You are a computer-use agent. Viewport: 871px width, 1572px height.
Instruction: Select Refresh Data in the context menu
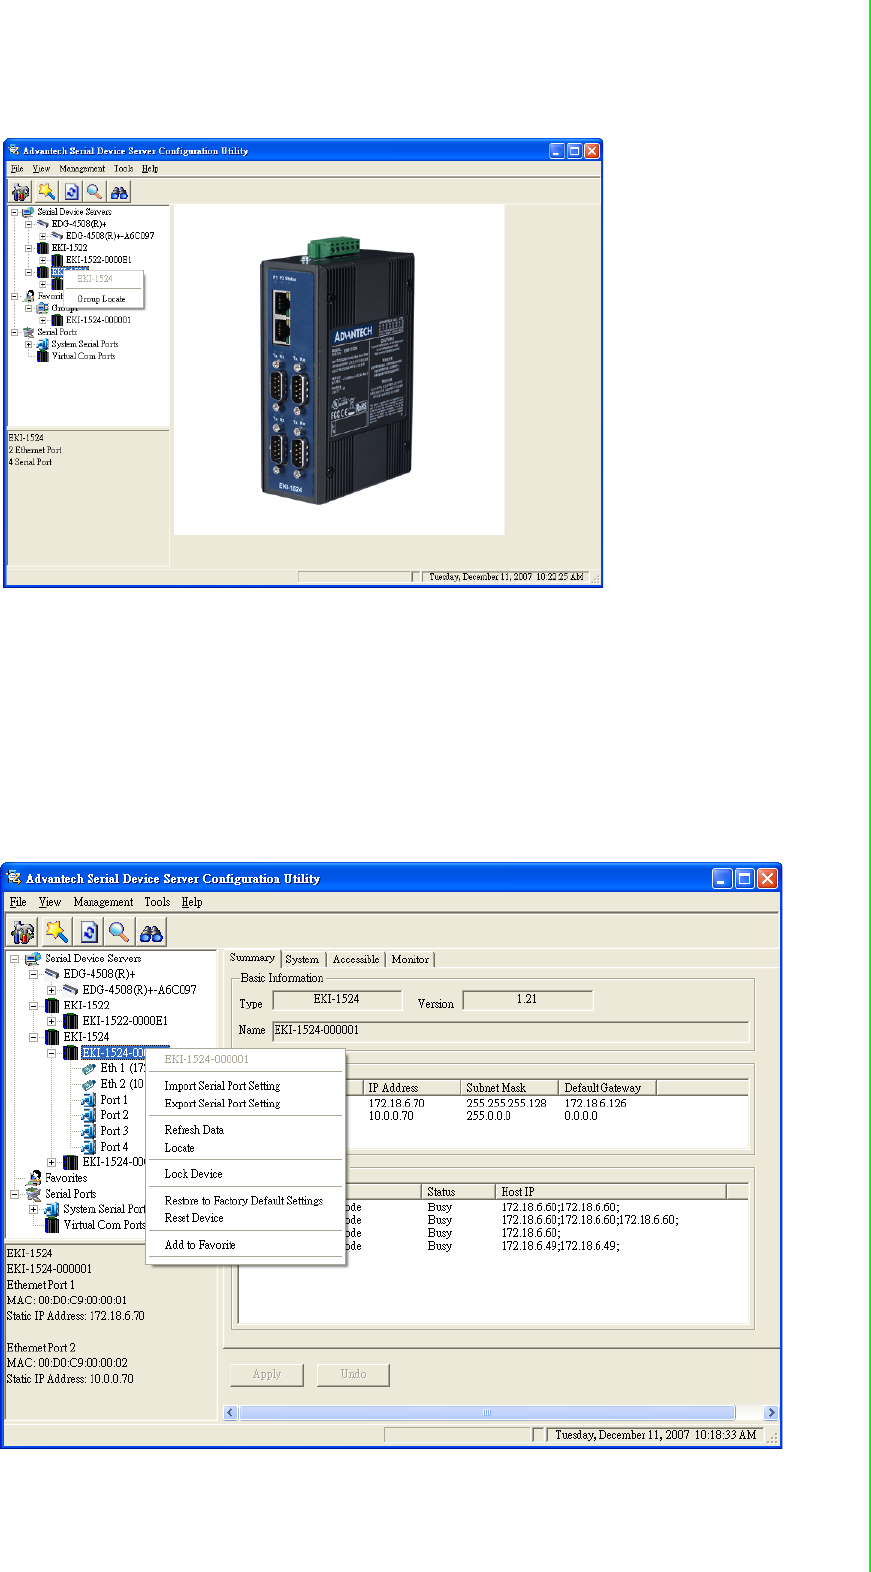tap(194, 1130)
